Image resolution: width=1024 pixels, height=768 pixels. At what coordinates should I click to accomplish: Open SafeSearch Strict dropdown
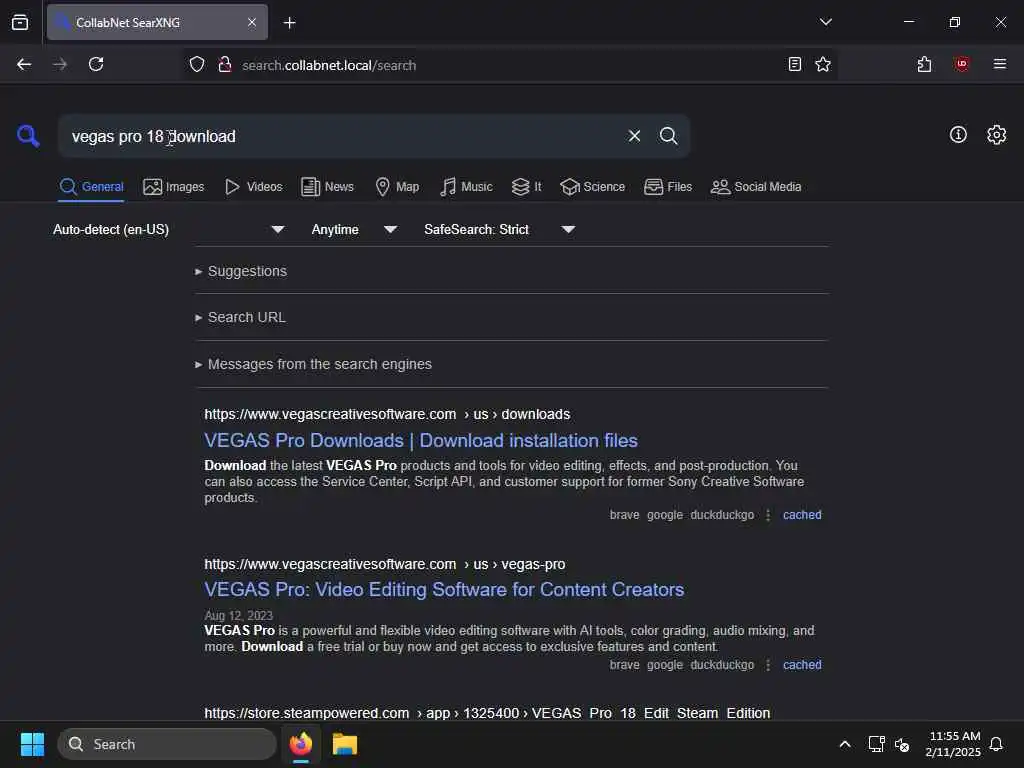(x=500, y=229)
